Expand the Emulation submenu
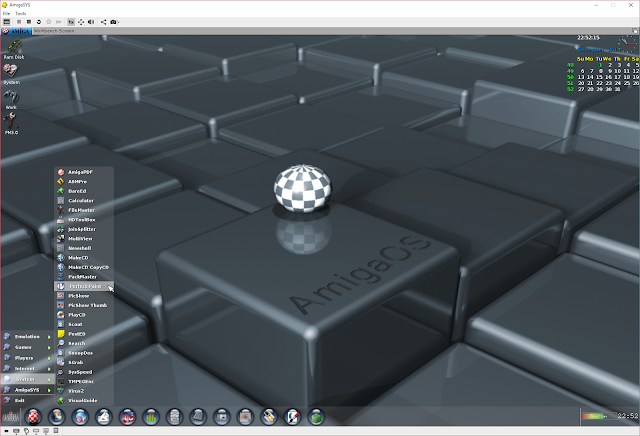The width and height of the screenshot is (640, 436). 27,337
